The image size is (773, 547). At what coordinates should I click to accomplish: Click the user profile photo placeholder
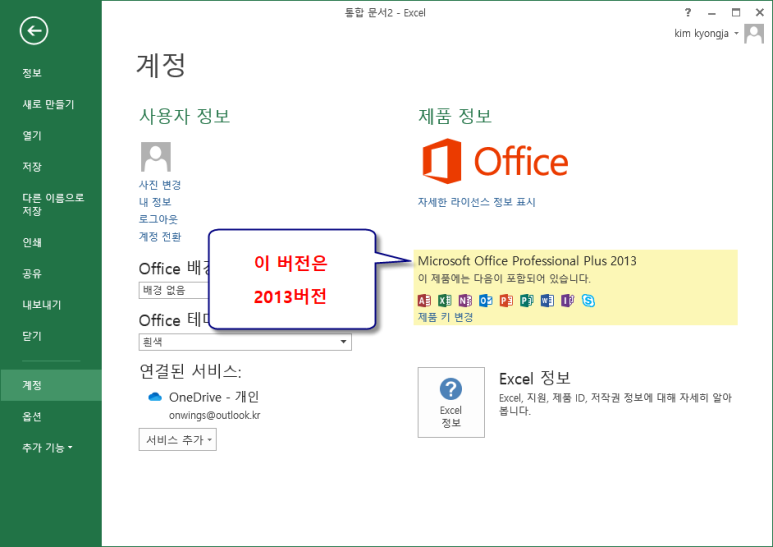[x=156, y=157]
